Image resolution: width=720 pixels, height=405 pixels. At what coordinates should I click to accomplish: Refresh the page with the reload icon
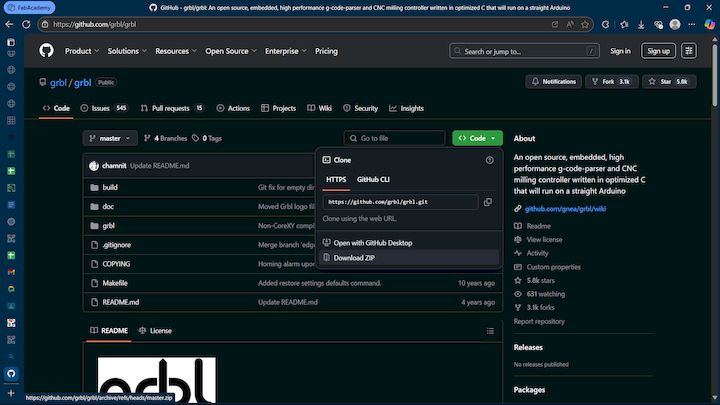[26, 24]
